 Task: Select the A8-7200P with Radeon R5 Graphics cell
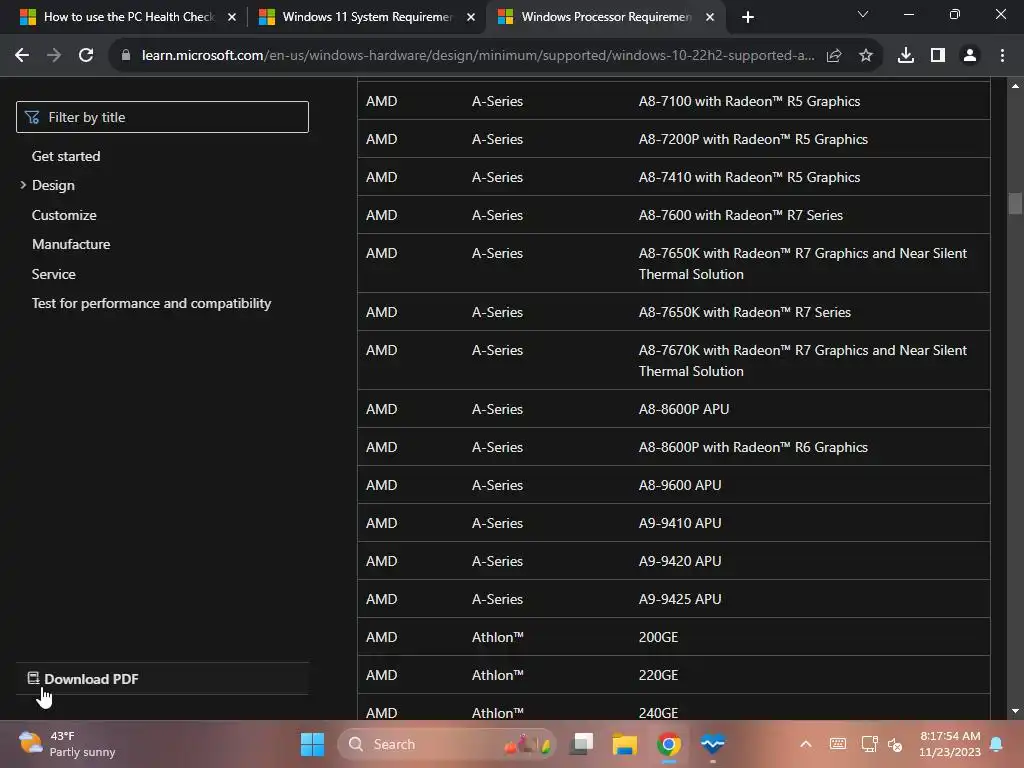tap(810, 138)
